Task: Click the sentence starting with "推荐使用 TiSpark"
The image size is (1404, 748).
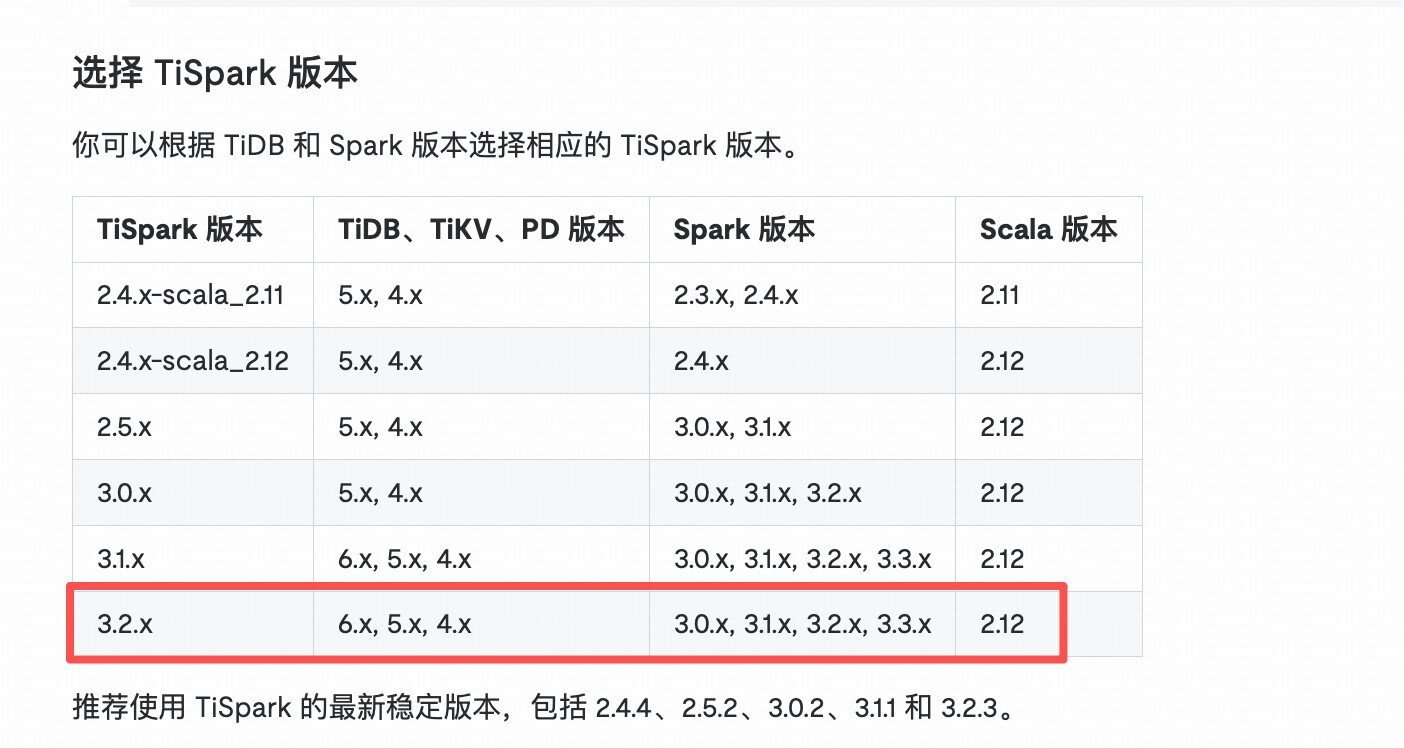Action: coord(549,708)
